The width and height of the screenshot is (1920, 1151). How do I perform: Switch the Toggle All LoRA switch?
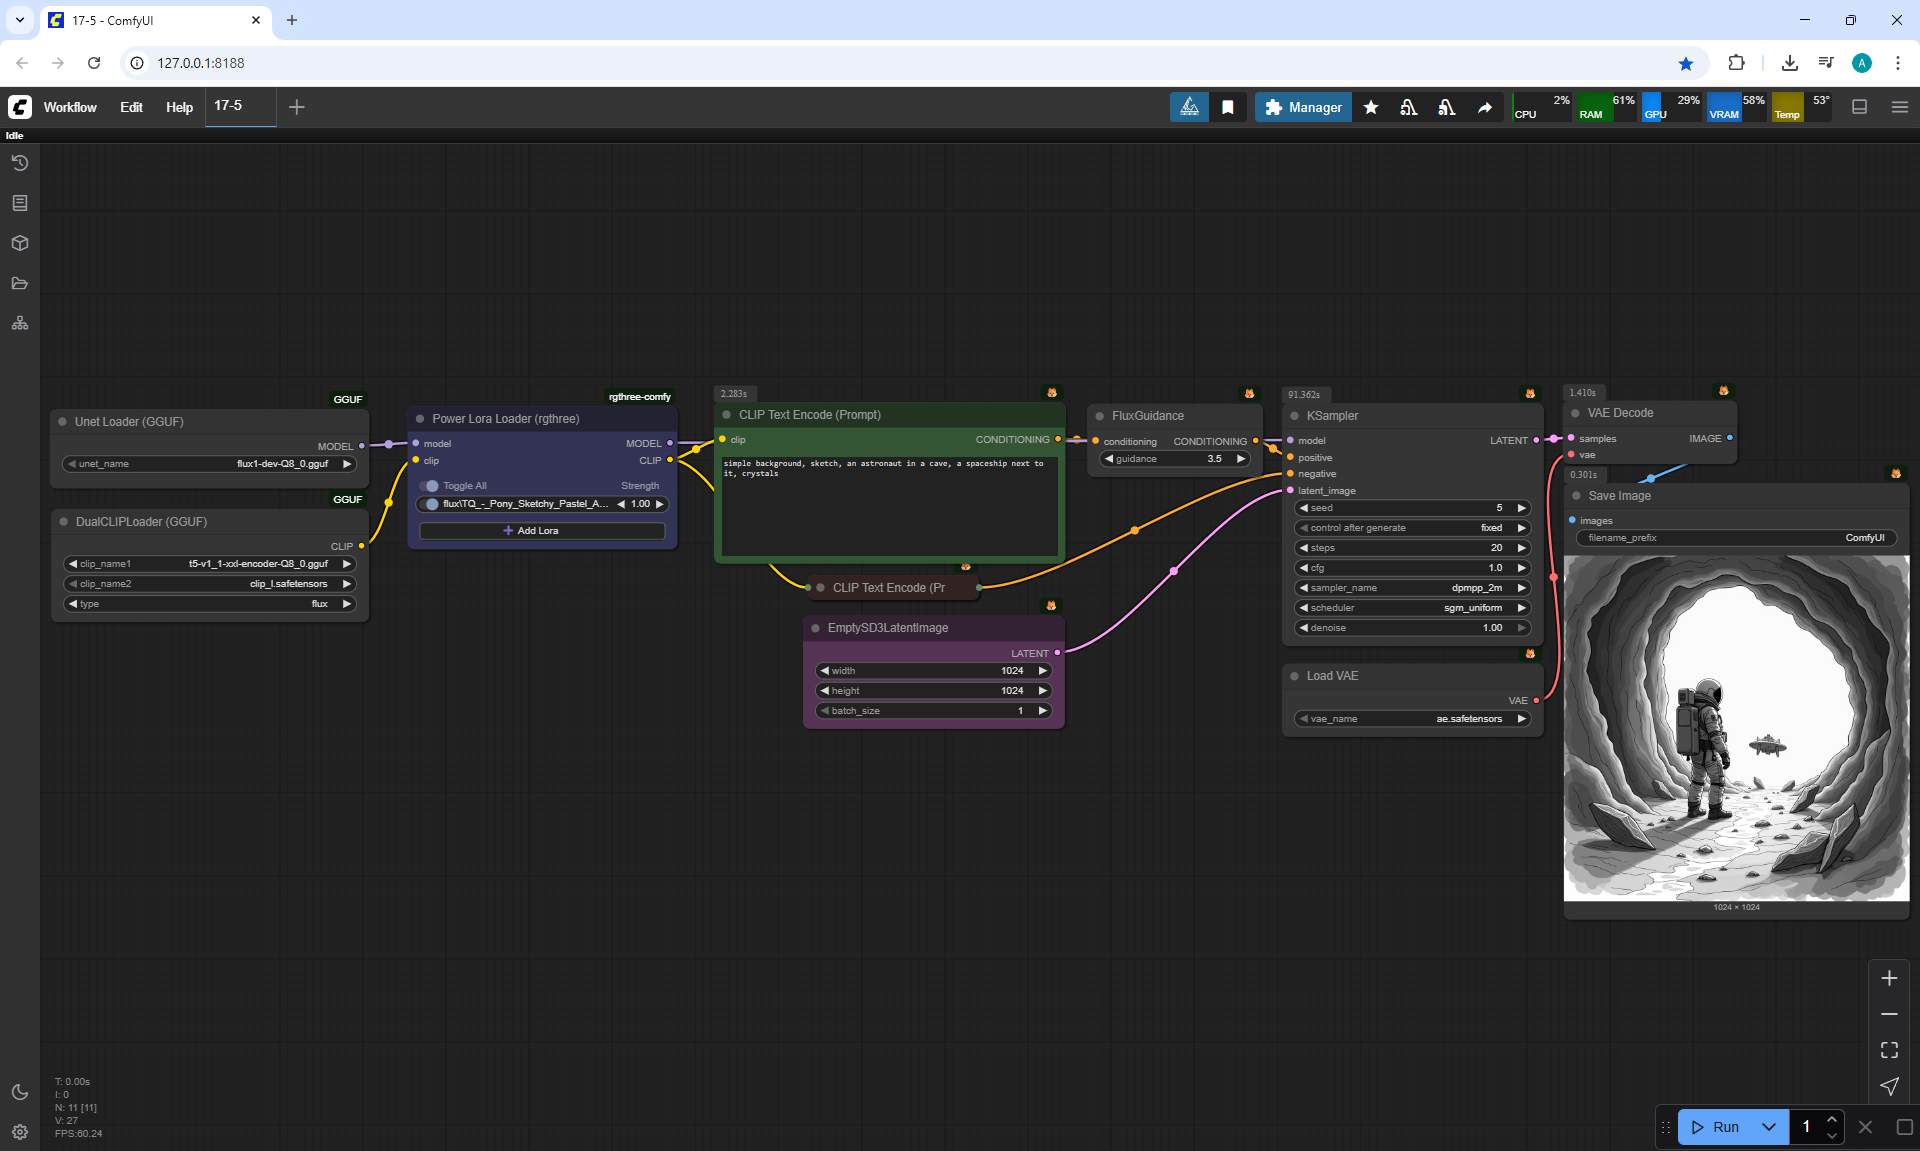tap(431, 486)
